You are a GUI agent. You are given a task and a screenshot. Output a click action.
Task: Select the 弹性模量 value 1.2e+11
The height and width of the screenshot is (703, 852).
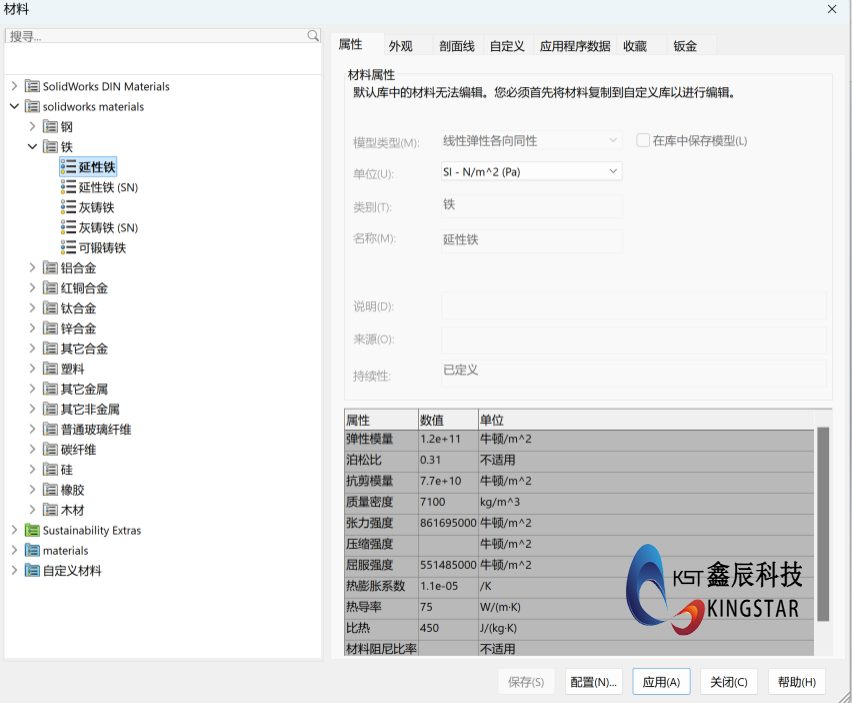(440, 439)
